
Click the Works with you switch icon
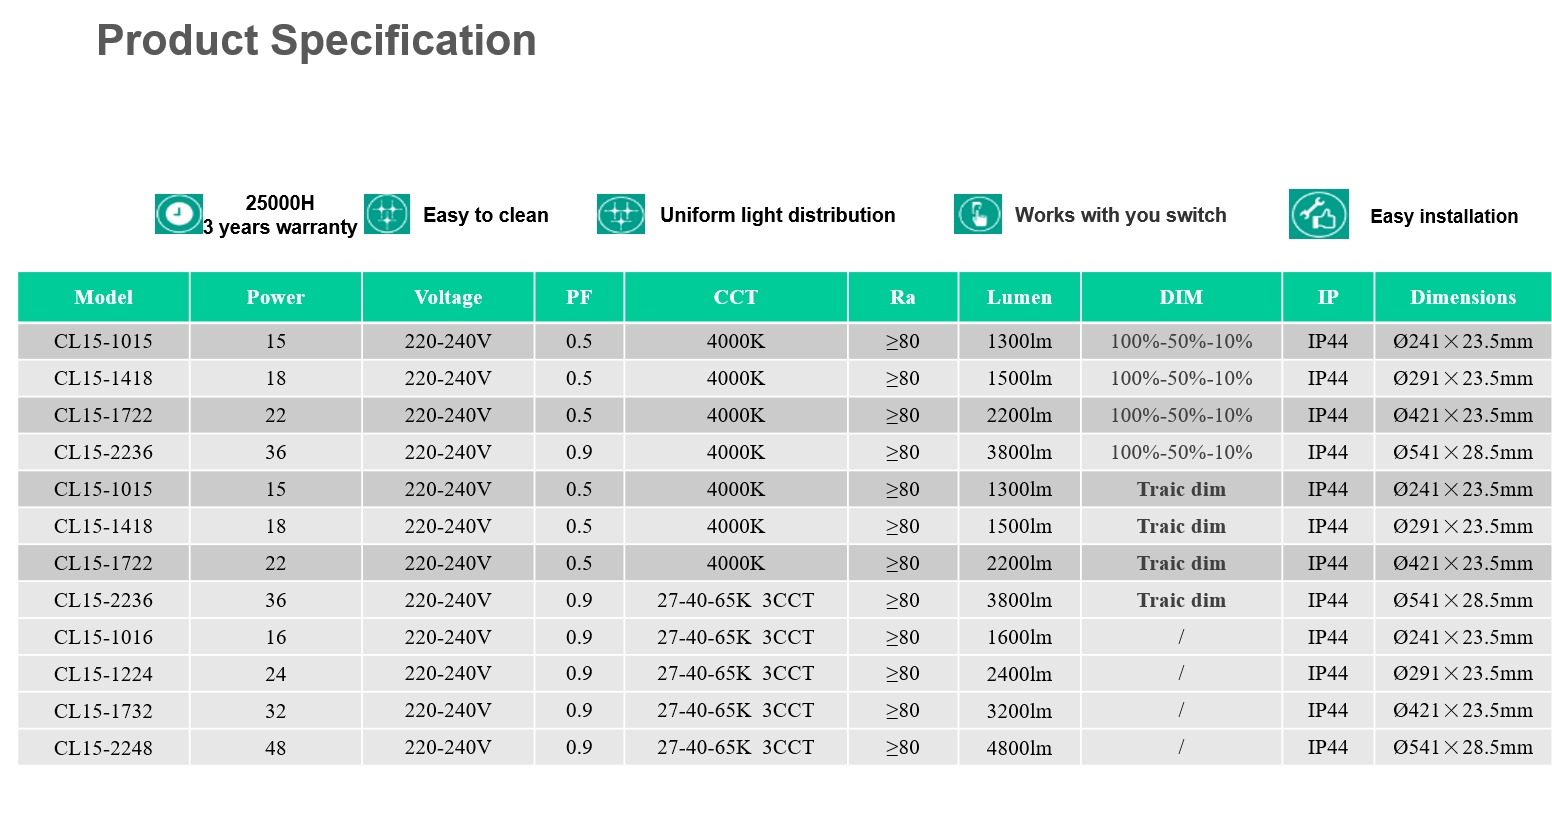[977, 214]
